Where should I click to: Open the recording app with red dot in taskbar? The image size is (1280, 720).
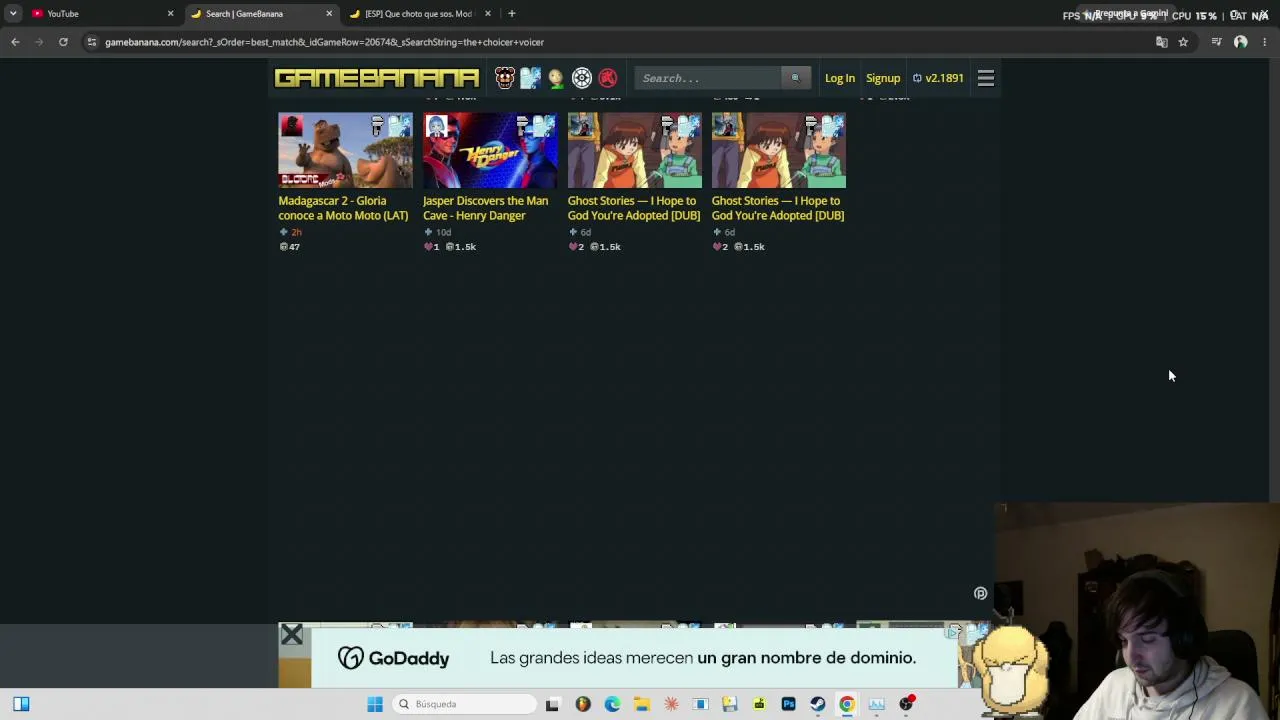907,704
